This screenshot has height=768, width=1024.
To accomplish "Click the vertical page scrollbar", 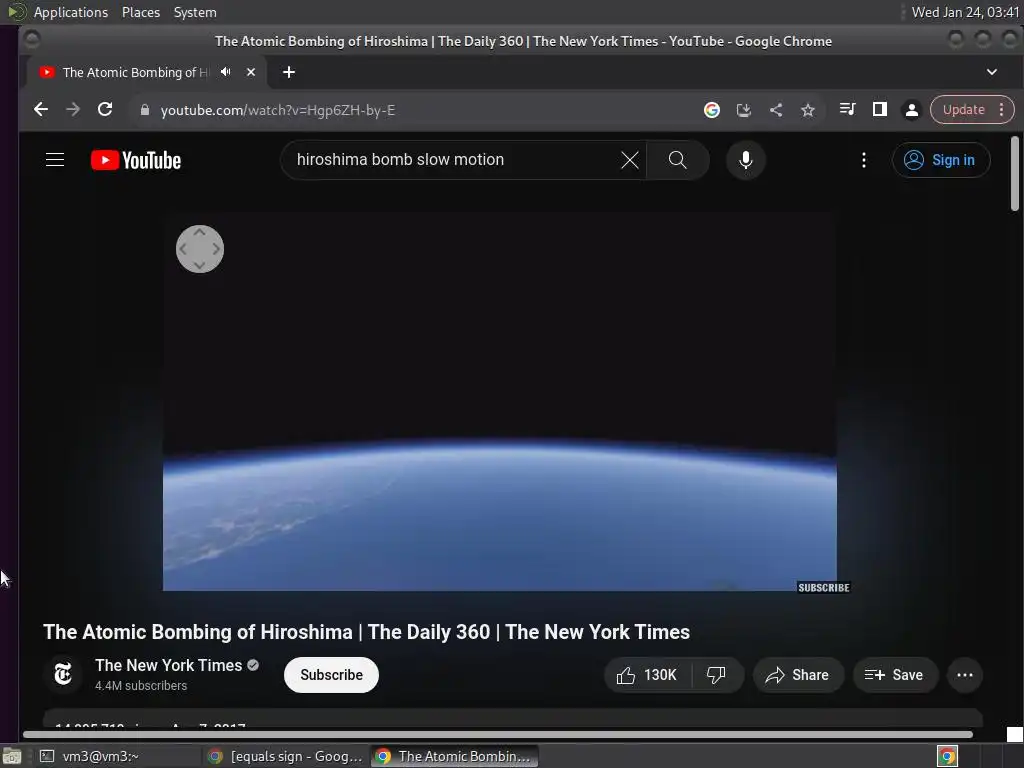I will (x=1014, y=174).
